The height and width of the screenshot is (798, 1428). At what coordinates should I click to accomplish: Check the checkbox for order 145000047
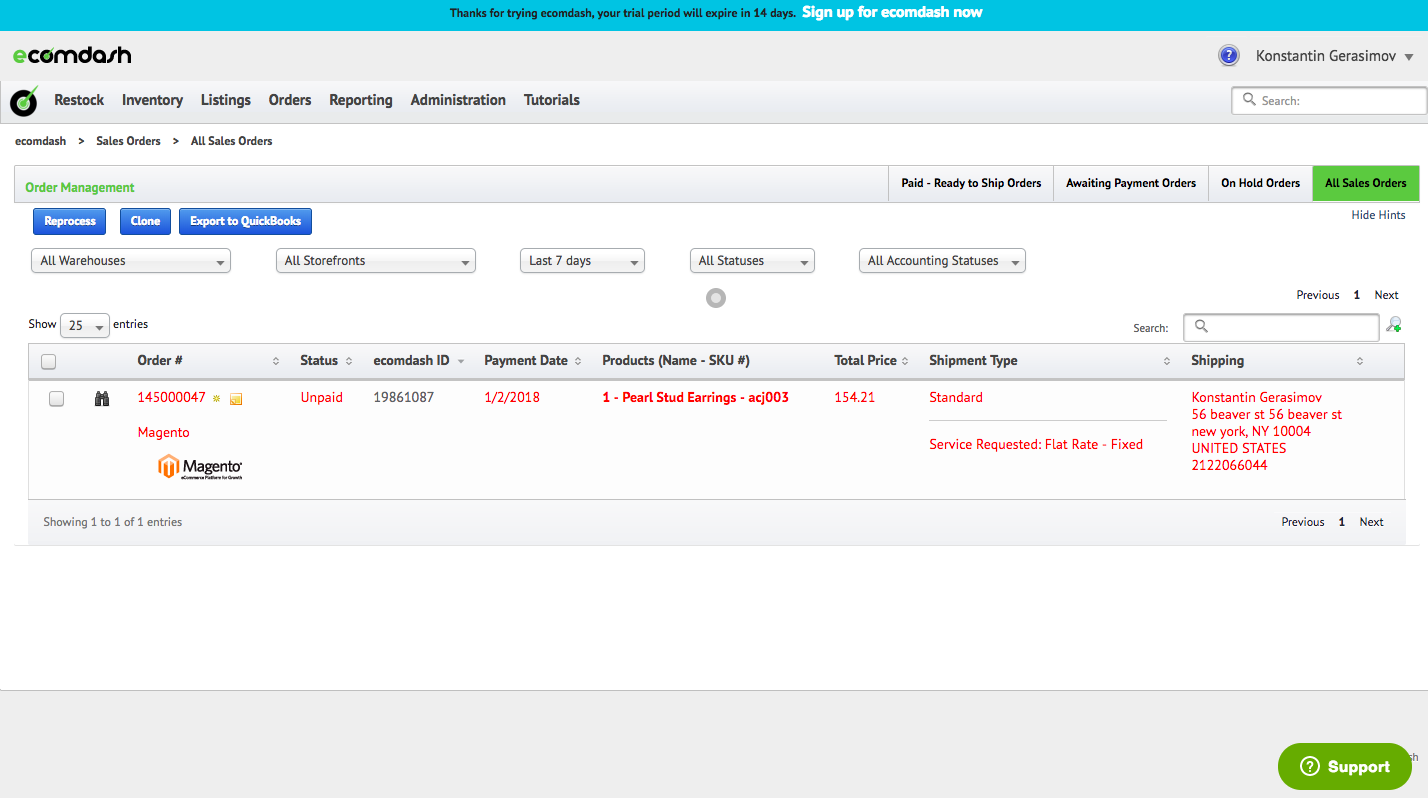[x=56, y=397]
